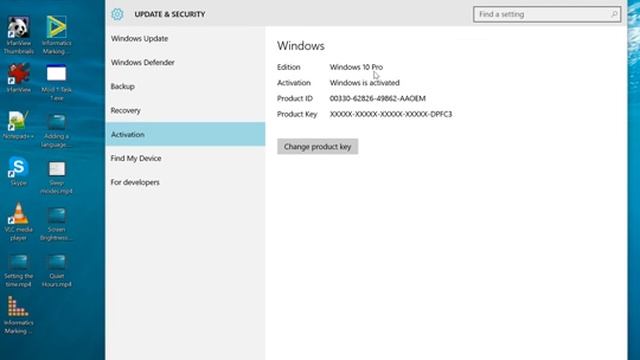640x360 pixels.
Task: Open Find My Device settings
Action: coord(185,158)
